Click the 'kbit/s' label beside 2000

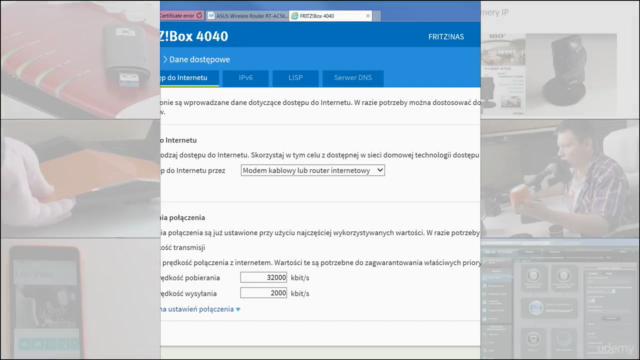300,293
